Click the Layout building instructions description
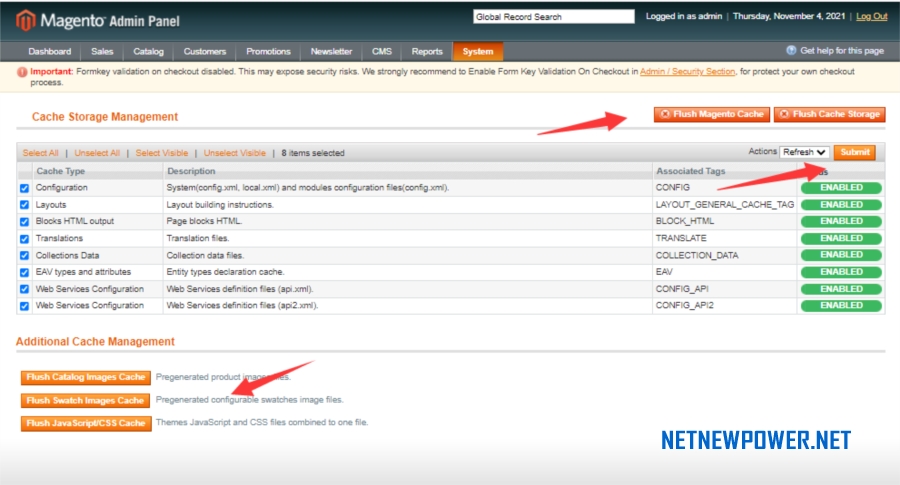The width and height of the screenshot is (900, 485). point(220,205)
